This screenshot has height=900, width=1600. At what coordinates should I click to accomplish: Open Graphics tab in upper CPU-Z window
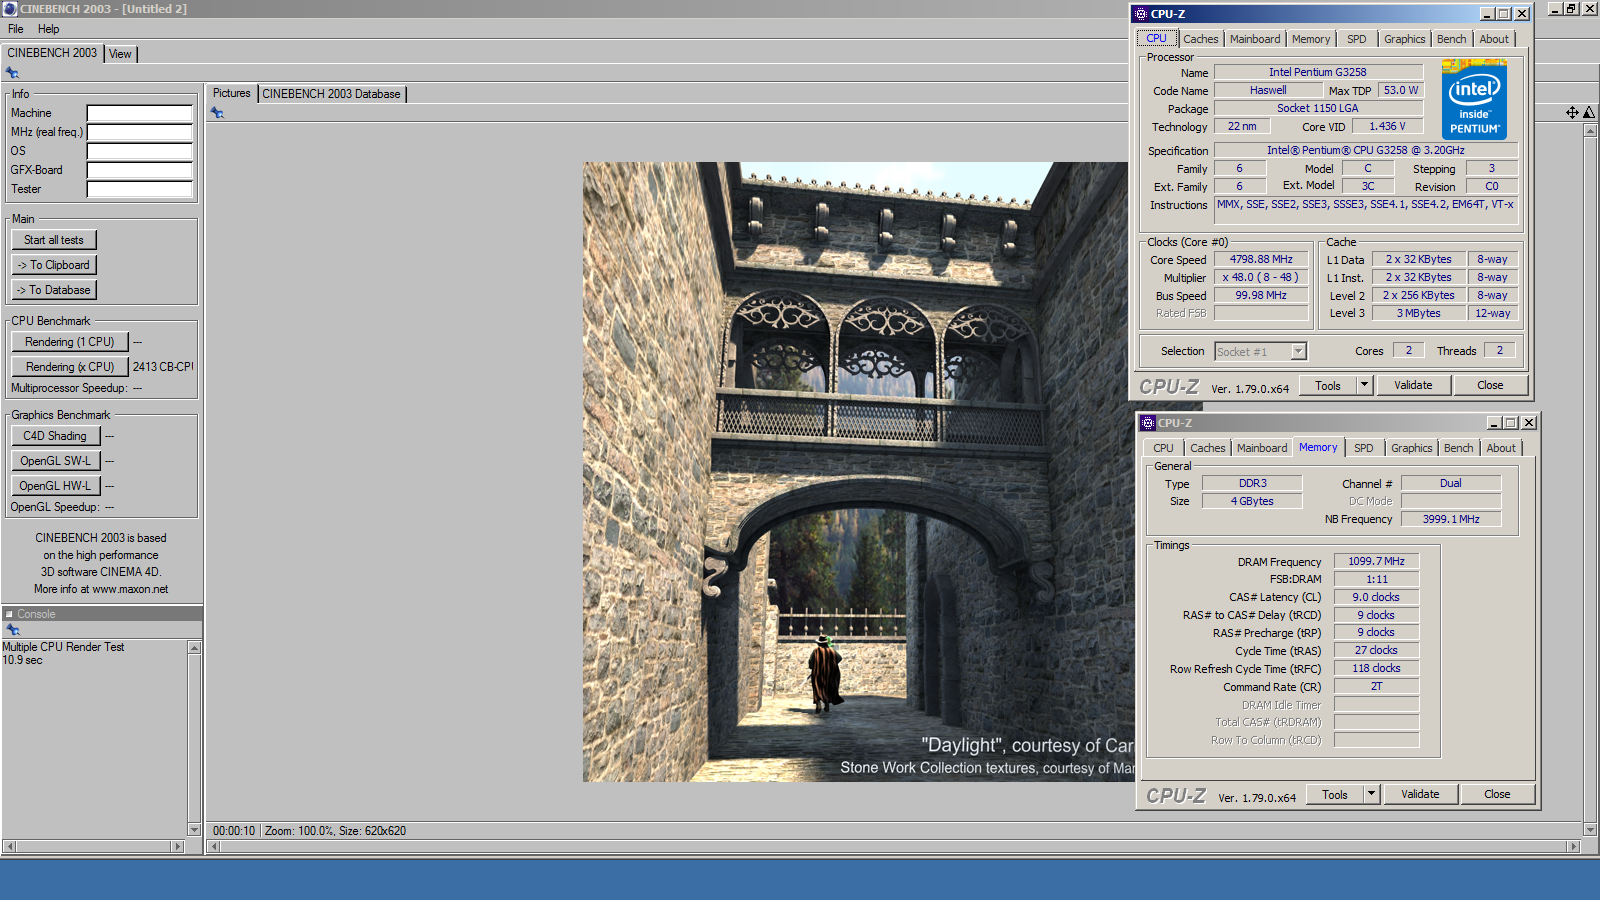(x=1405, y=39)
